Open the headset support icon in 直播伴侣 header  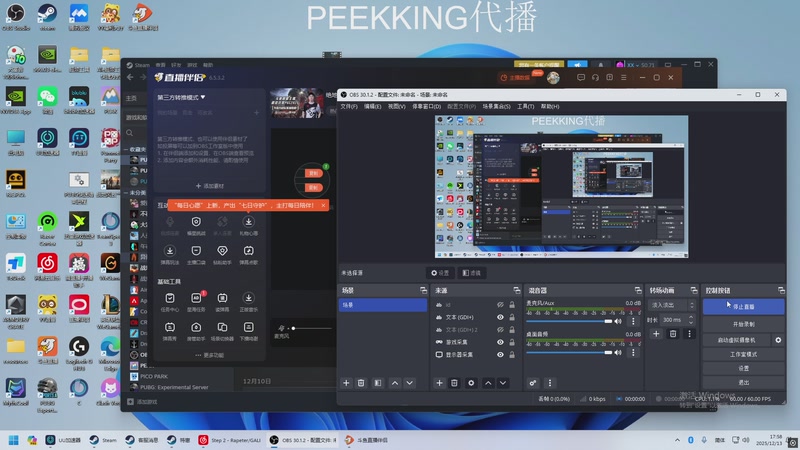[x=595, y=78]
